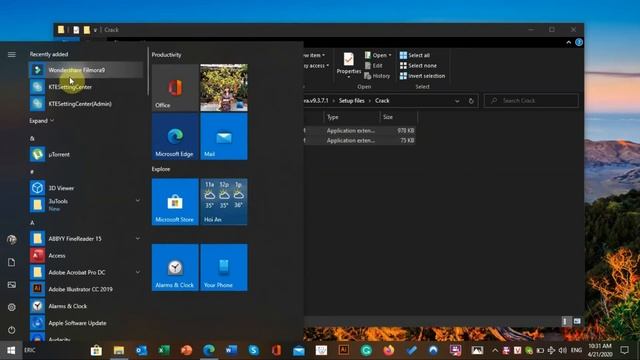Screen dimensions: 640x360
Task: Open Skype from the taskbar
Action: pyautogui.click(x=253, y=350)
